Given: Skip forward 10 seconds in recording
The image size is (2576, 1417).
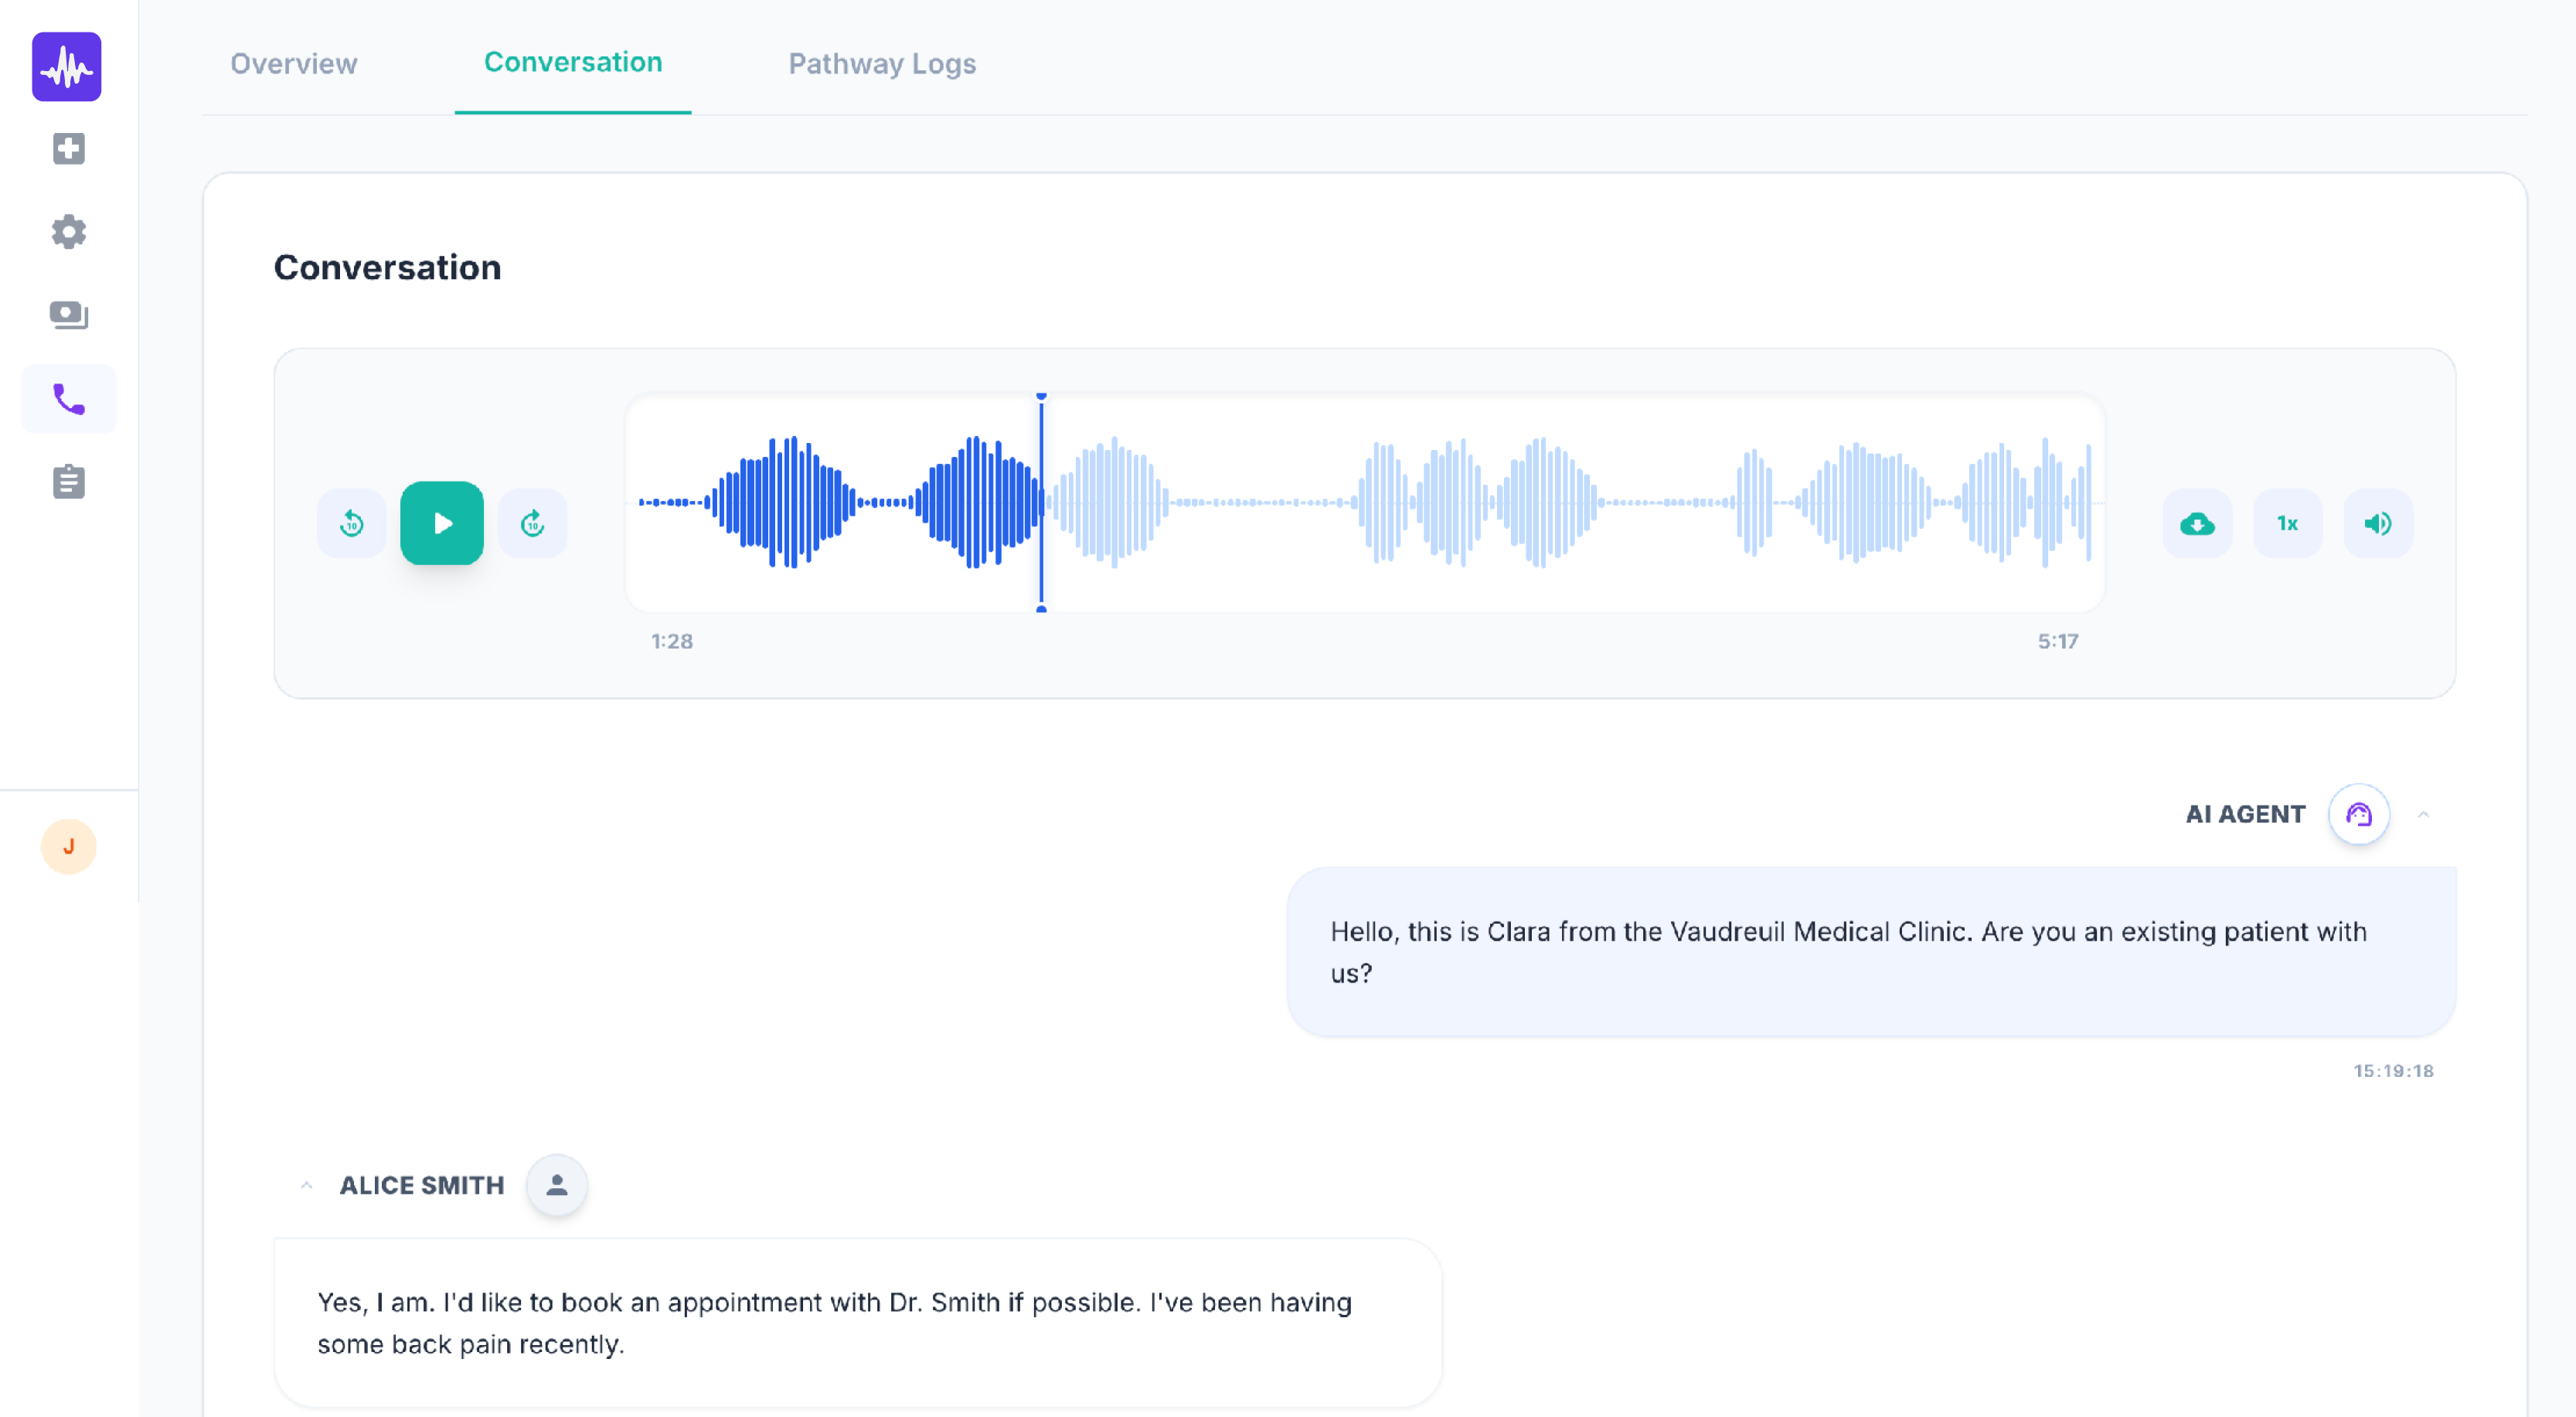Looking at the screenshot, I should click(532, 523).
